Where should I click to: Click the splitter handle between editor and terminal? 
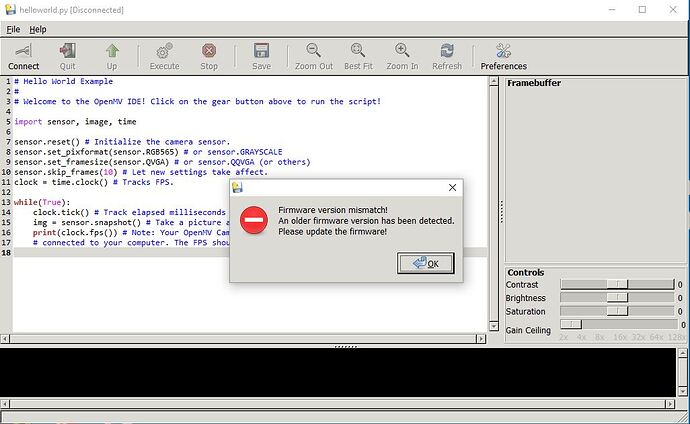click(346, 347)
